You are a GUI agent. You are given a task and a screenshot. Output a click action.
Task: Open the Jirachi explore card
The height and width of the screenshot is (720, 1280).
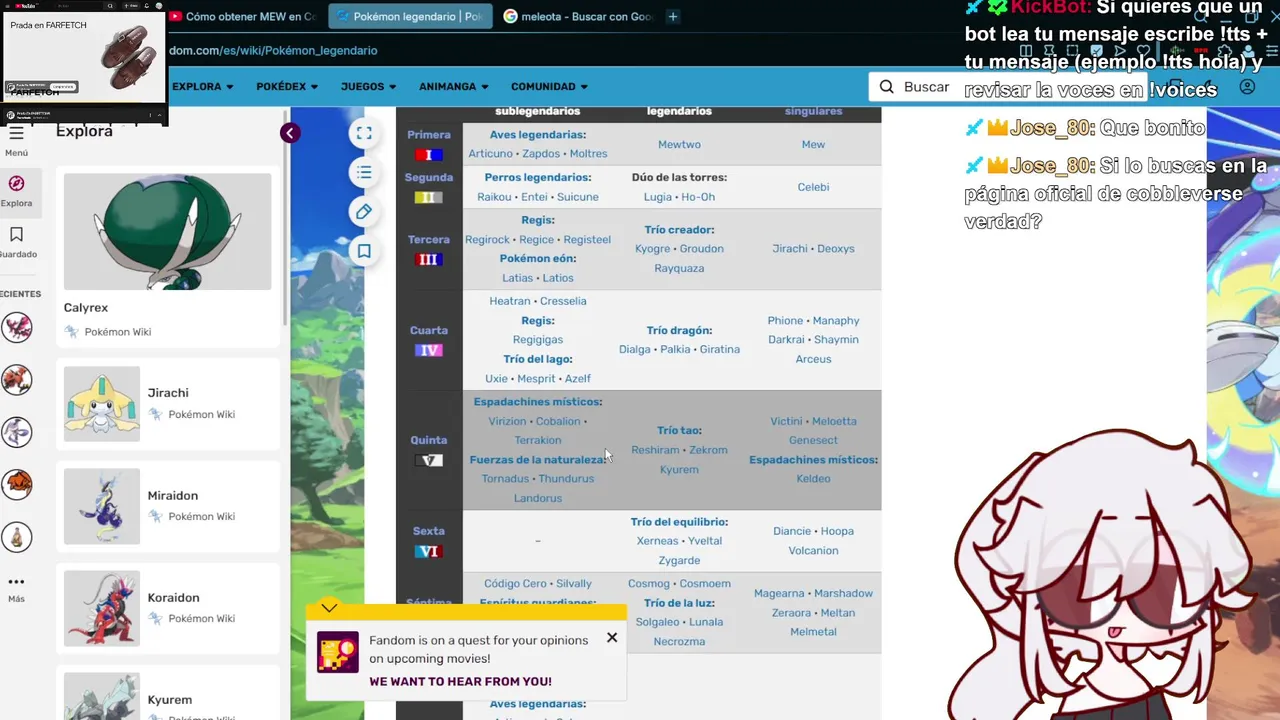[x=167, y=403]
